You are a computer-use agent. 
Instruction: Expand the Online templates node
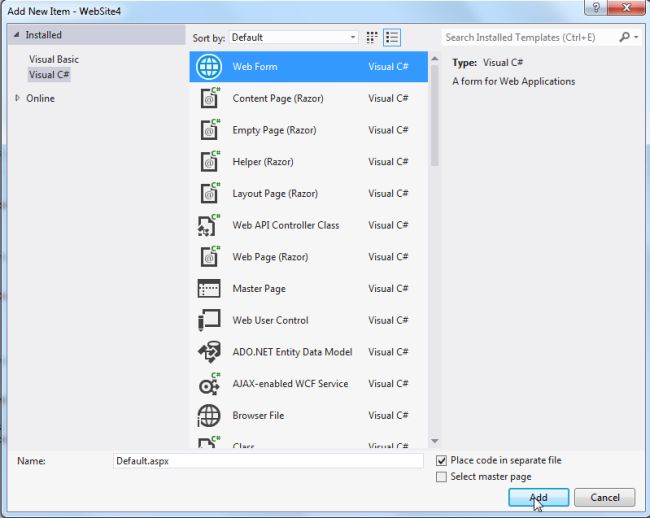tap(17, 98)
